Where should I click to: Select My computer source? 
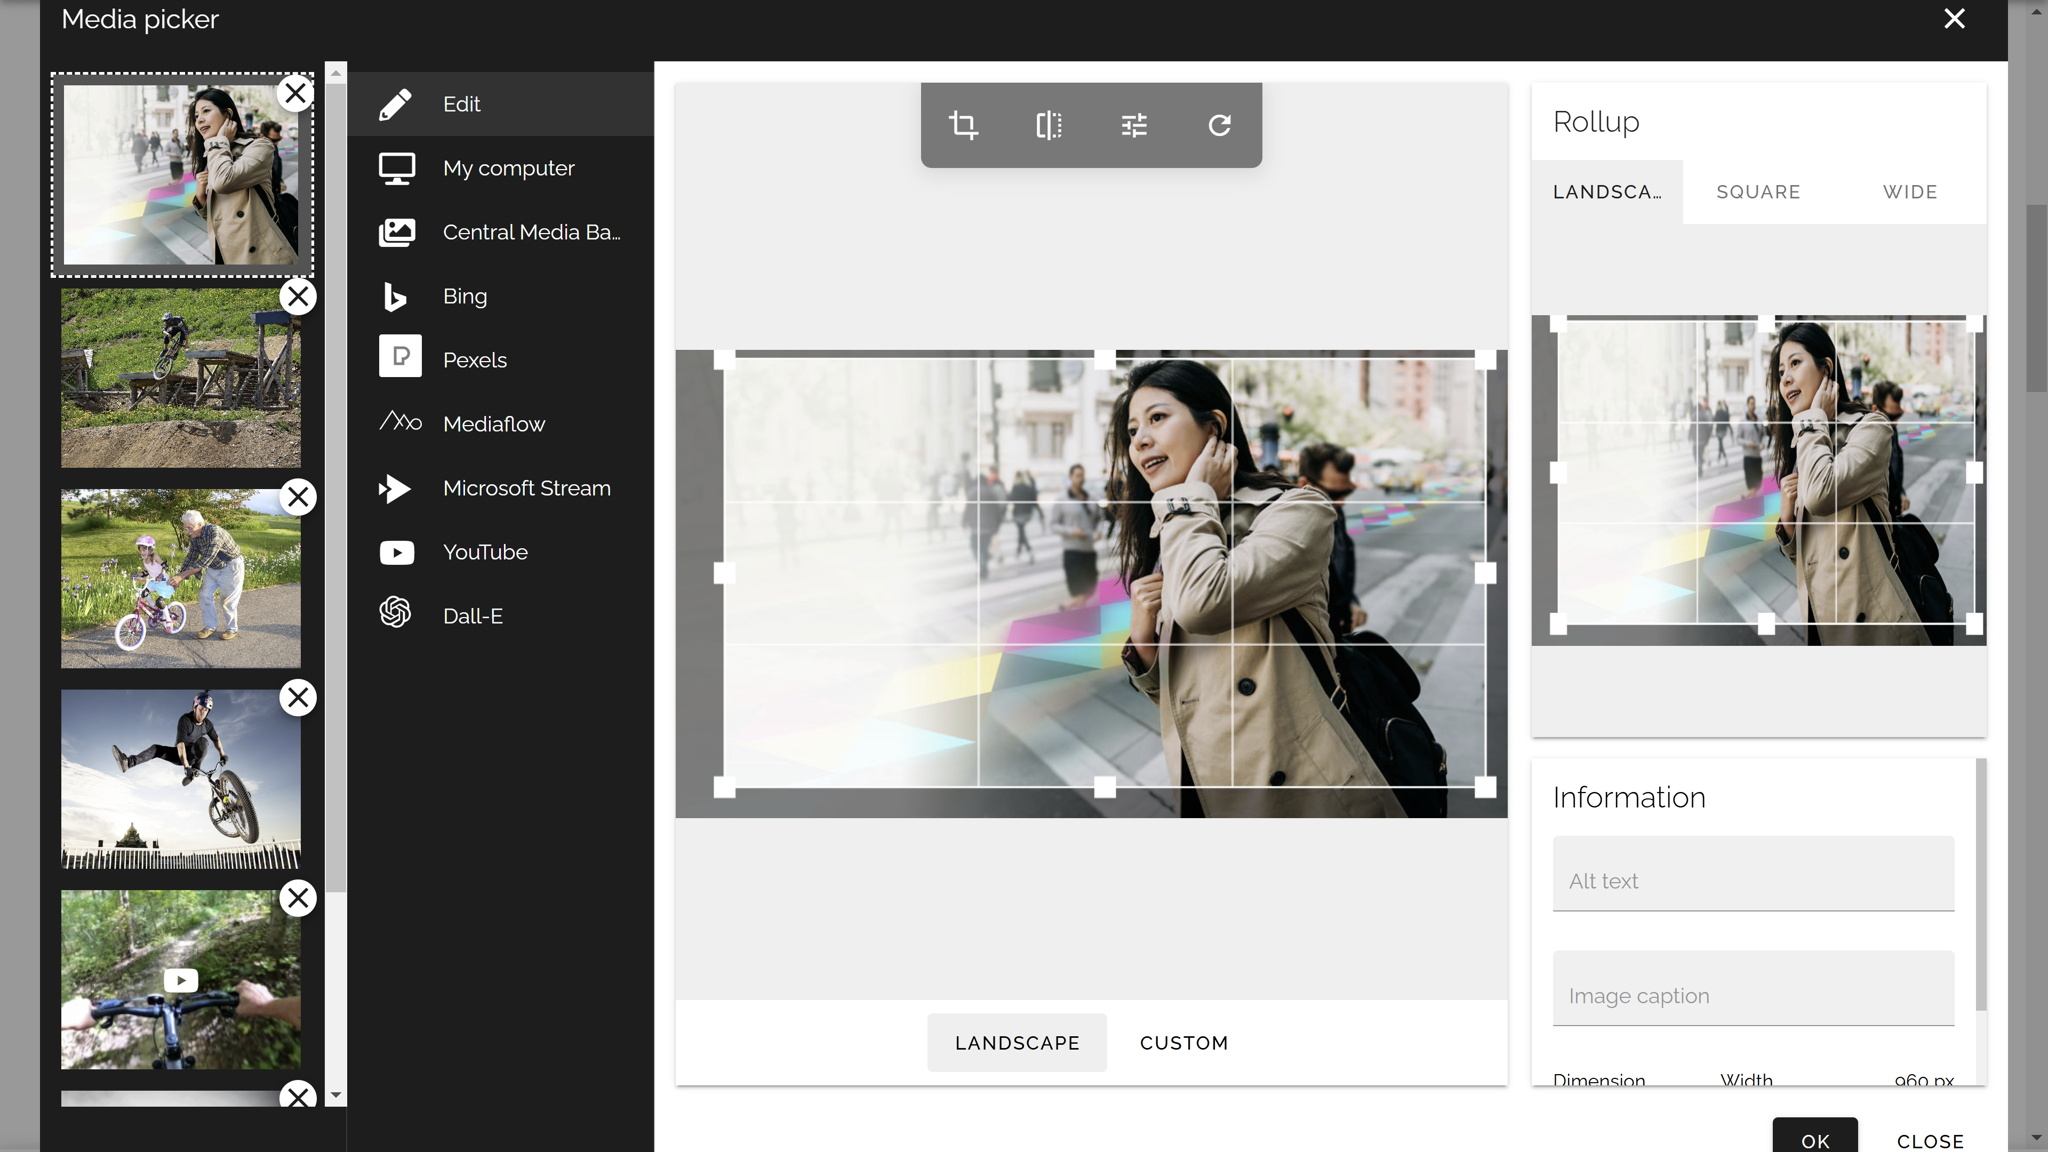click(501, 168)
